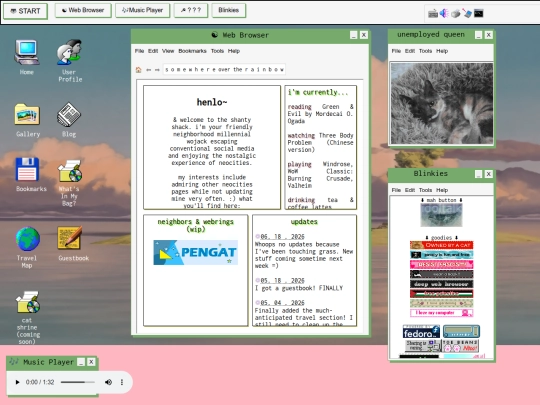Mute the Music Player audio
This screenshot has height=405, width=540.
(108, 382)
